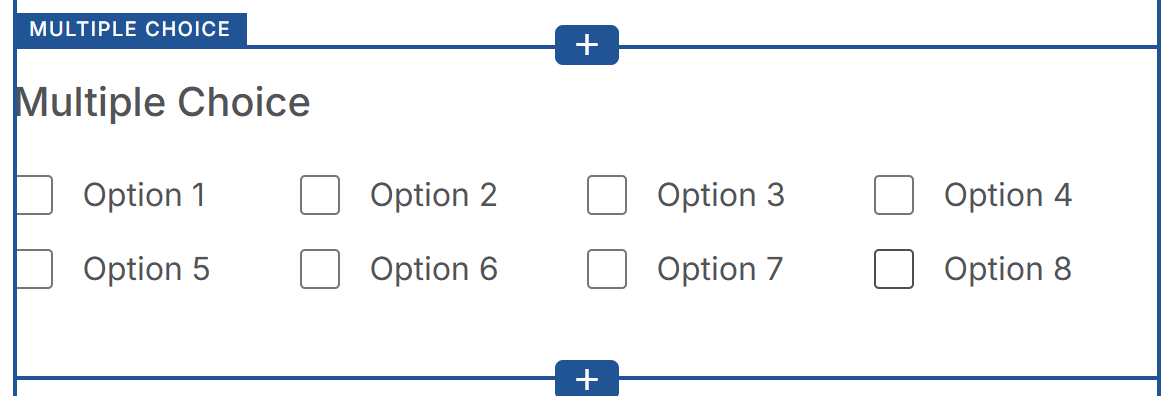Mark the Option 6 checkbox
This screenshot has height=396, width=1163.
320,268
